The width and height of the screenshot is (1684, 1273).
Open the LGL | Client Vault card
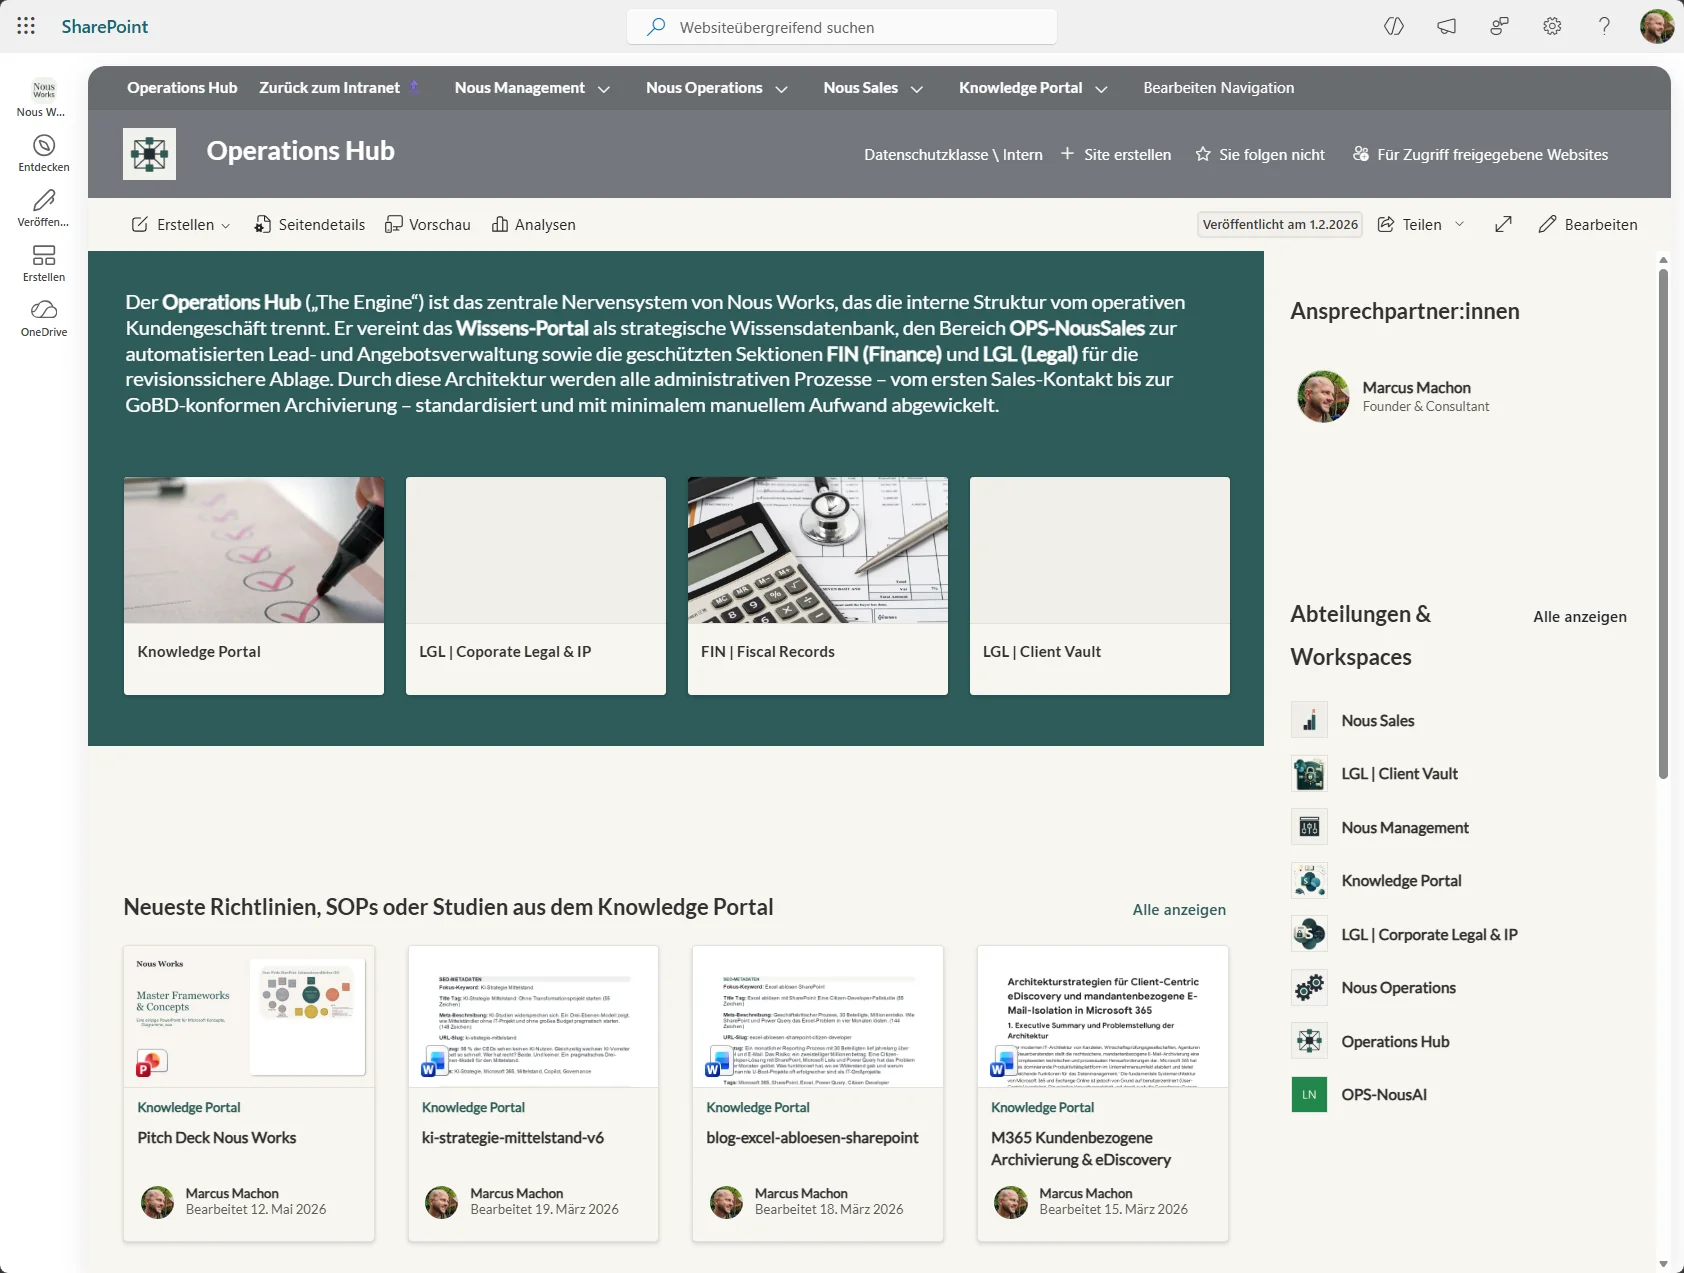click(1100, 586)
